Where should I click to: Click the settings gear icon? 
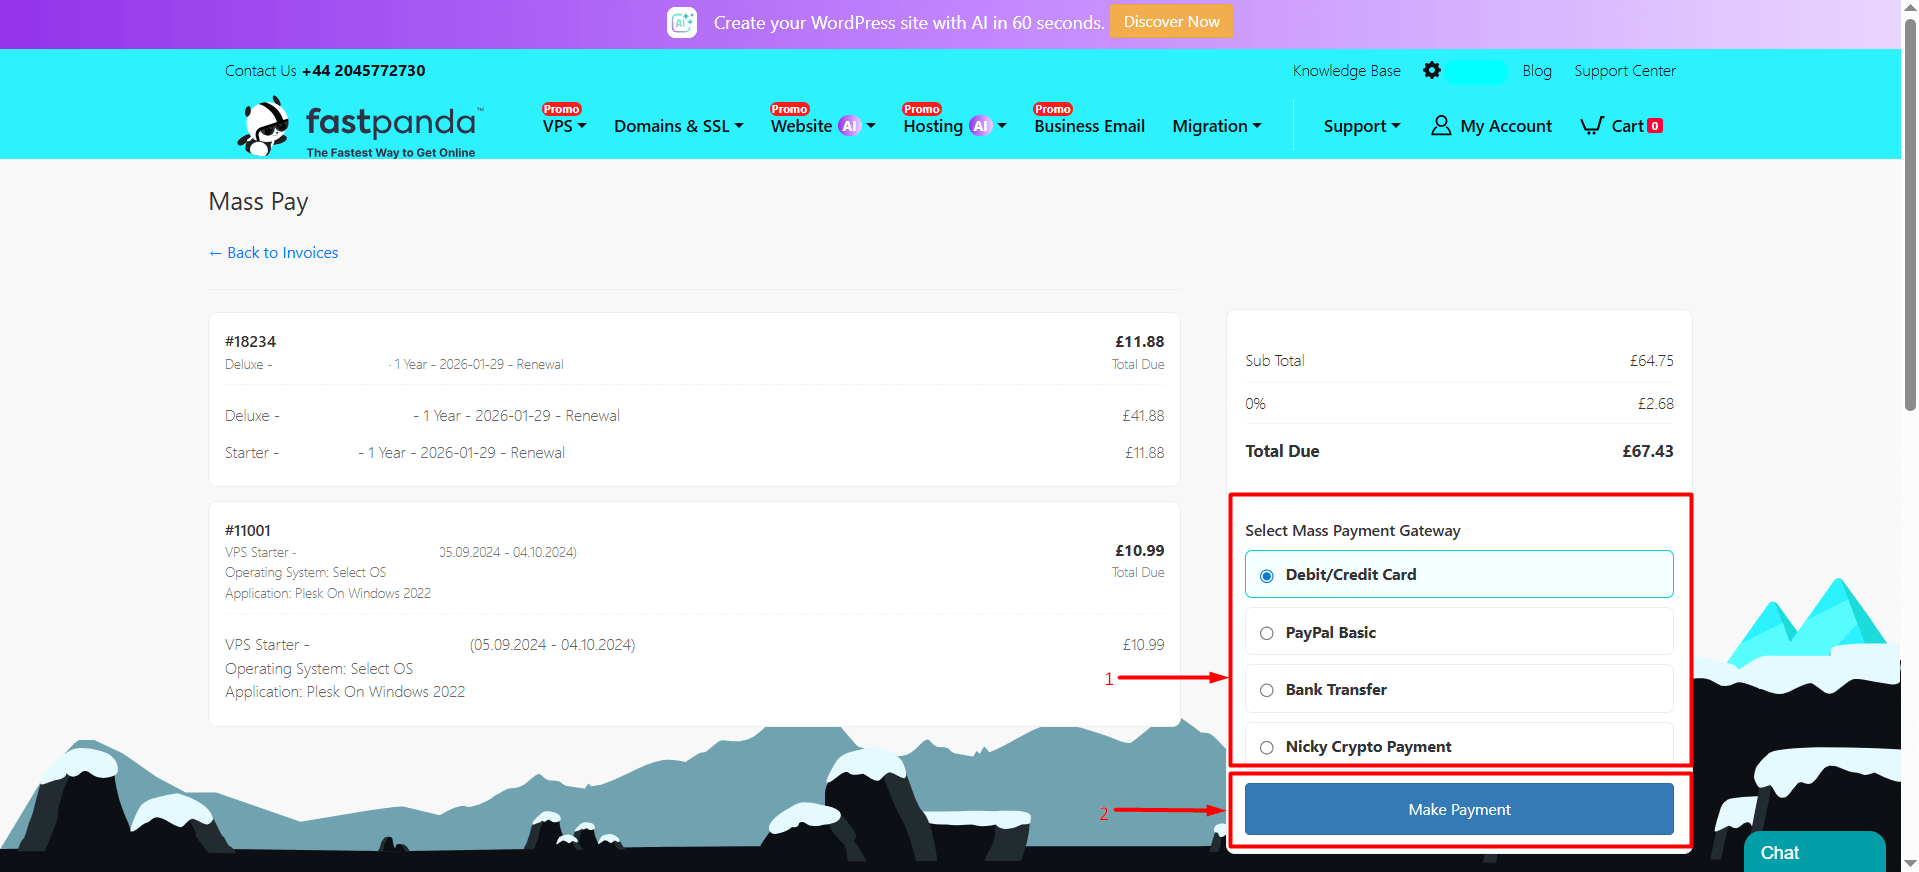[1432, 70]
